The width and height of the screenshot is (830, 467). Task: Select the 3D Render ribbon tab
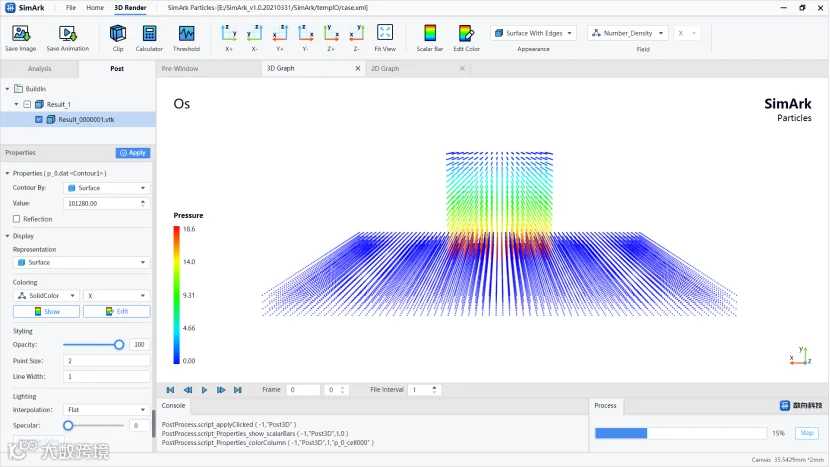click(x=130, y=7)
